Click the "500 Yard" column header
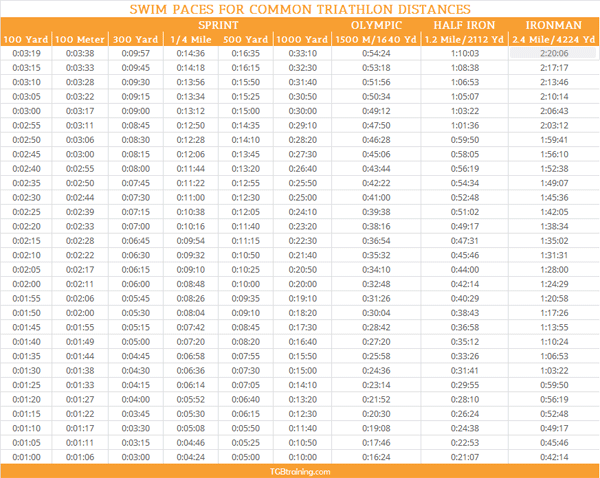Viewport: 600px width, 478px height. 245,39
